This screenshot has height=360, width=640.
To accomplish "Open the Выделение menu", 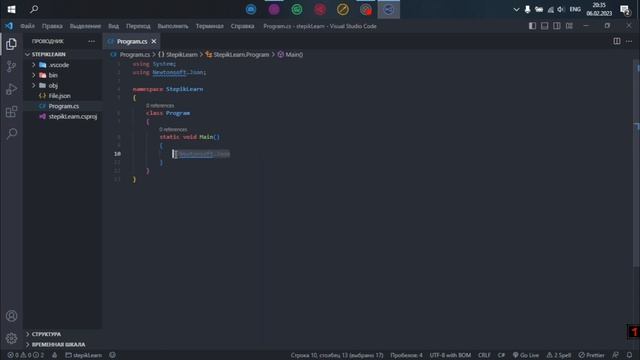I will (x=85, y=26).
